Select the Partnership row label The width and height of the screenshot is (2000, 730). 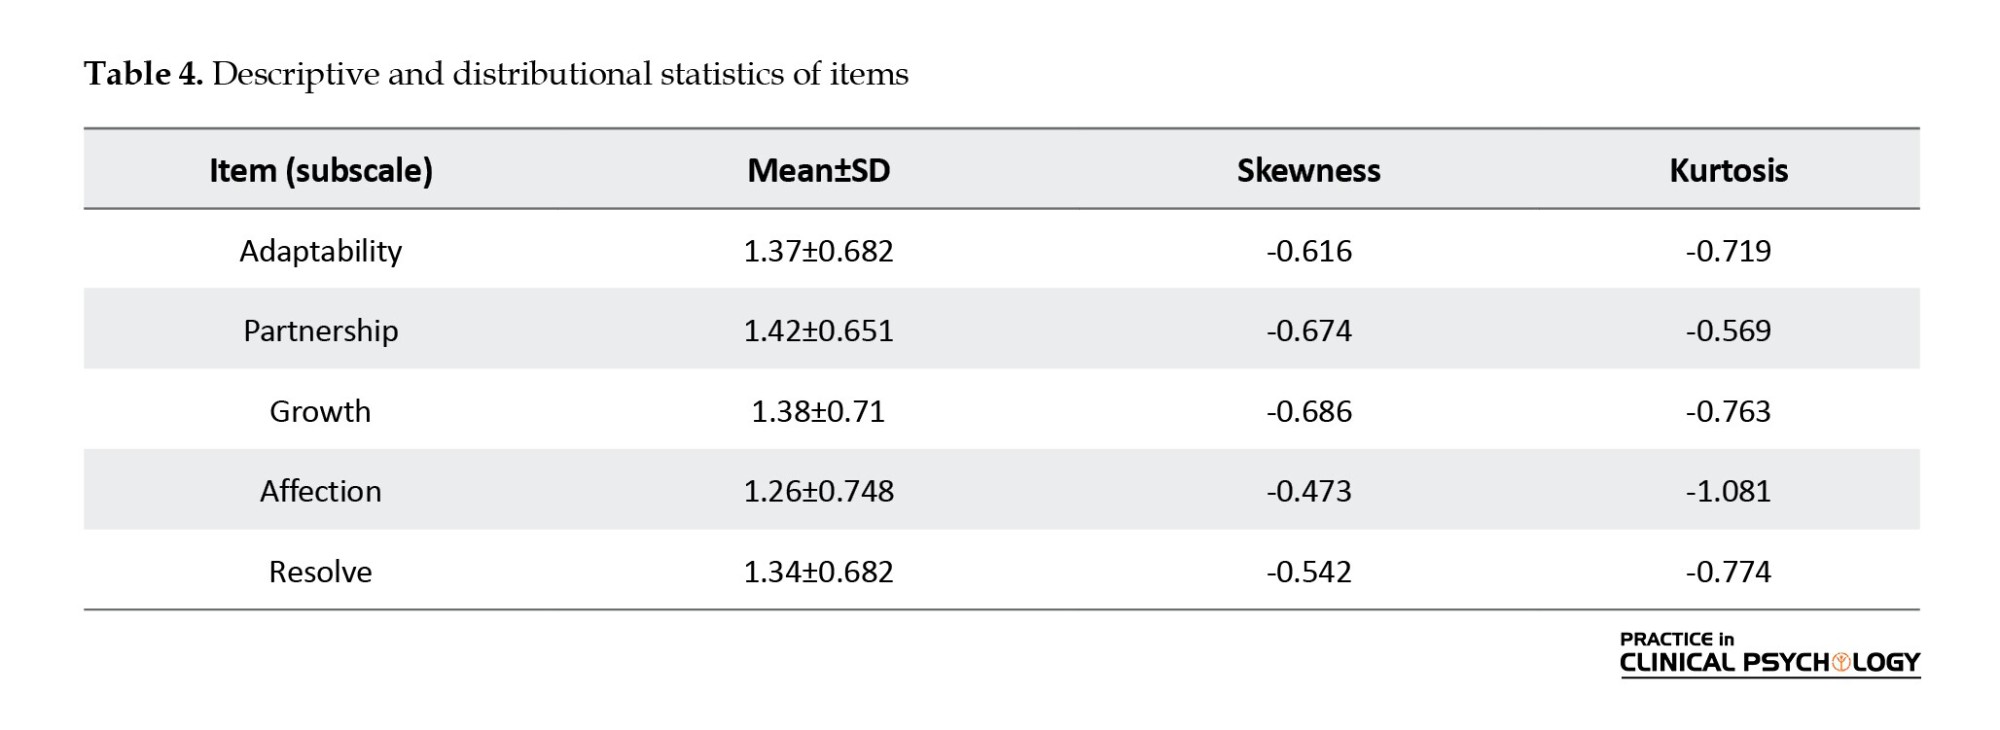(x=320, y=330)
